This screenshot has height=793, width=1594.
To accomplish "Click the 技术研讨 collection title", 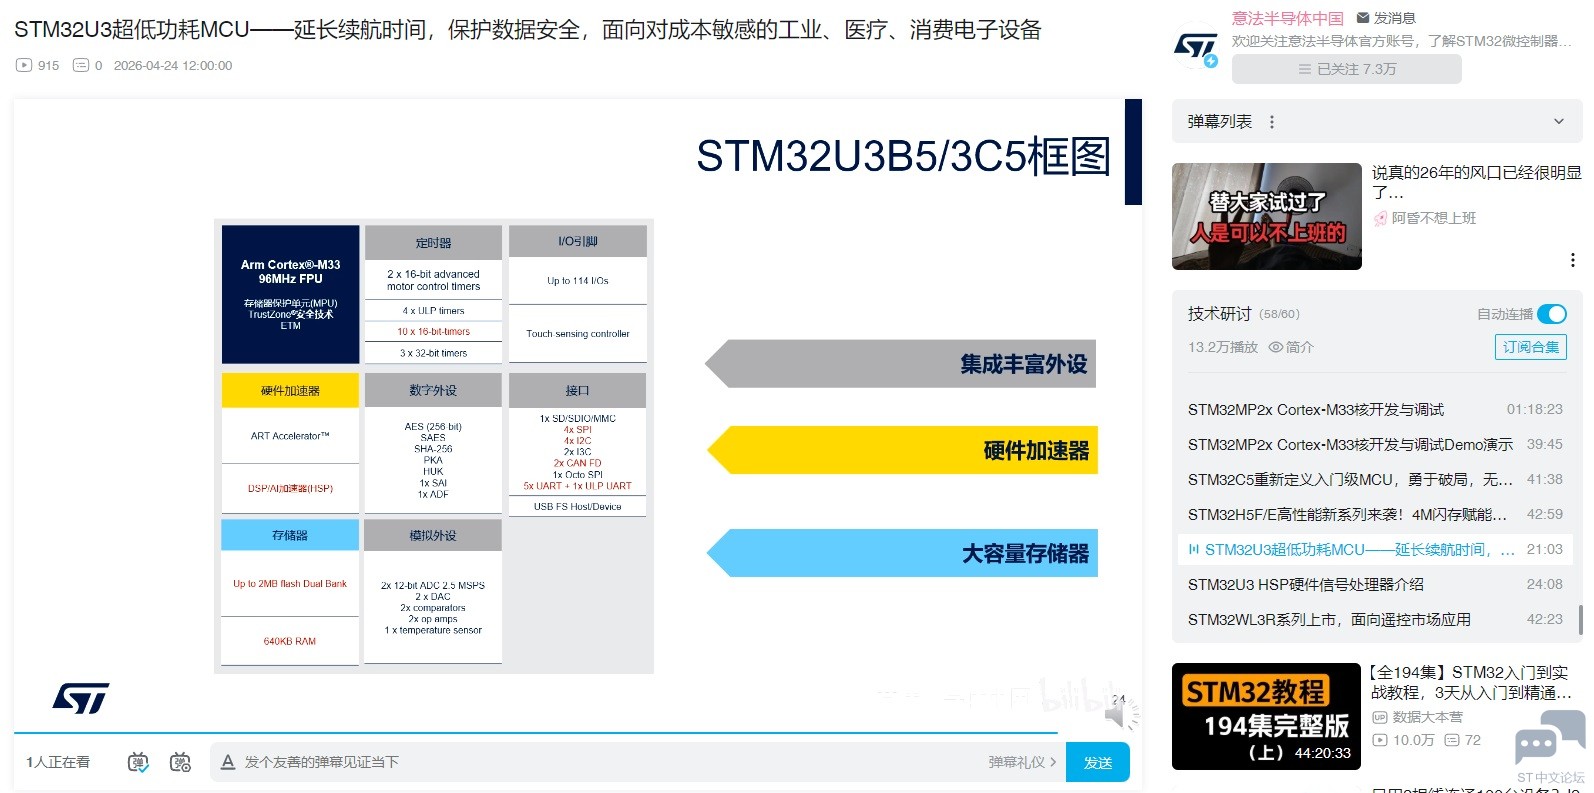I will pyautogui.click(x=1219, y=314).
